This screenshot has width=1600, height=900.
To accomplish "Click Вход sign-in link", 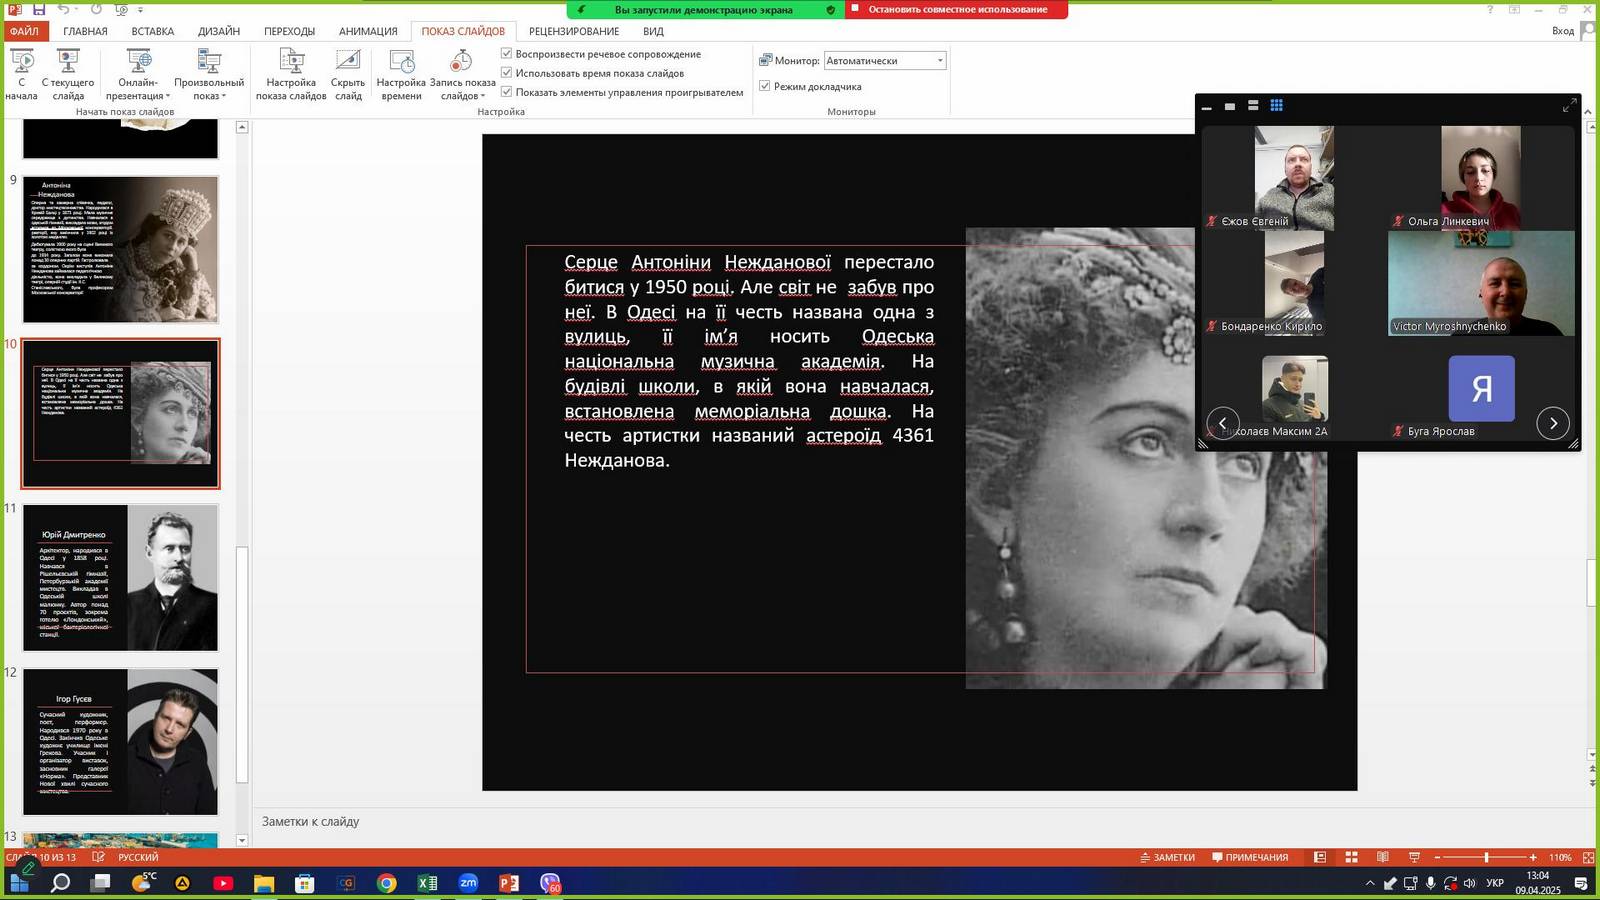I will (x=1563, y=31).
